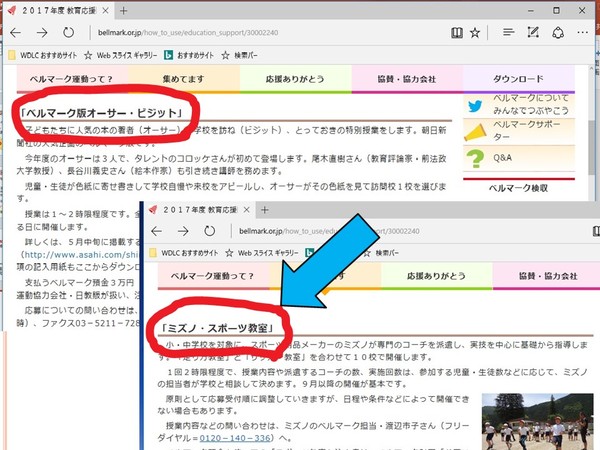The width and height of the screenshot is (600, 450).
Task: Open the ダウンロード menu item
Action: click(x=518, y=79)
